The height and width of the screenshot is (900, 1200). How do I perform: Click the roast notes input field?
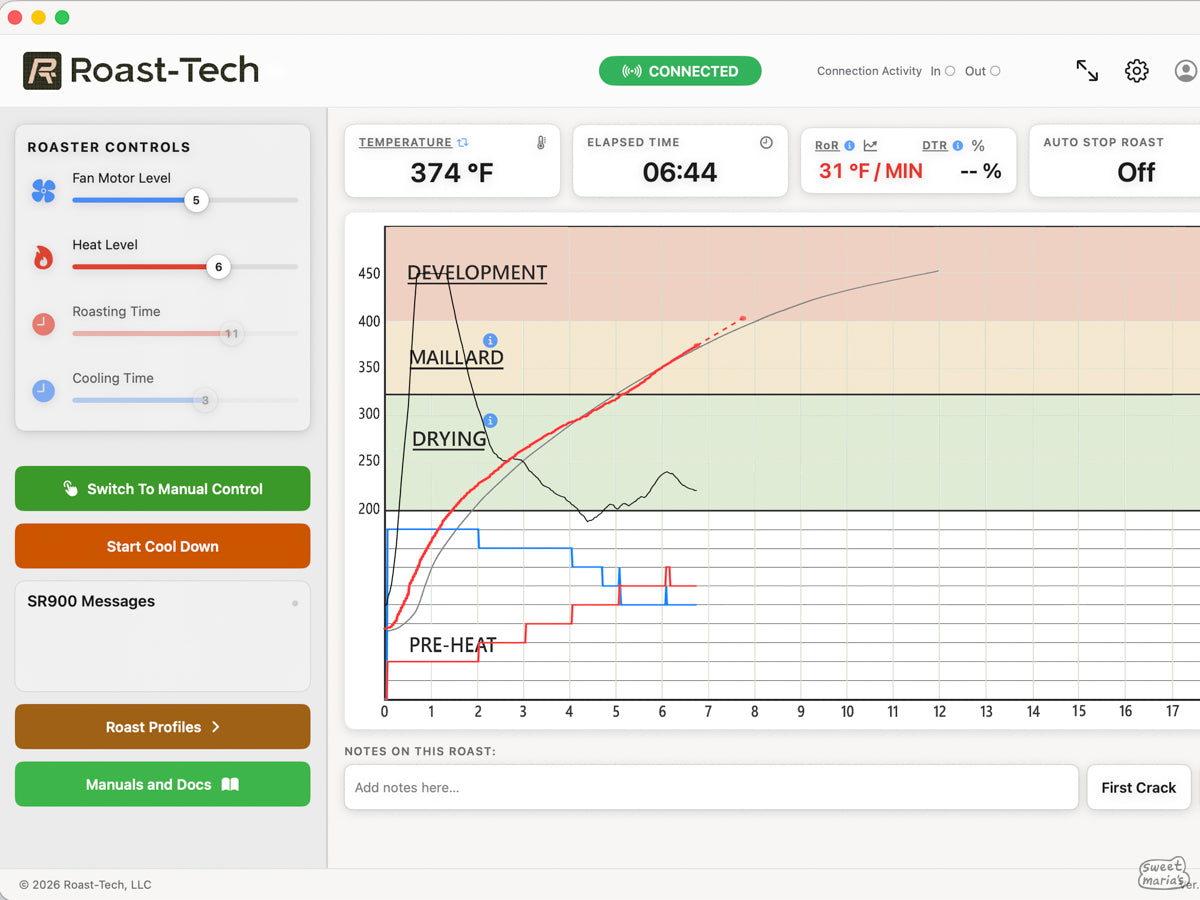click(711, 787)
